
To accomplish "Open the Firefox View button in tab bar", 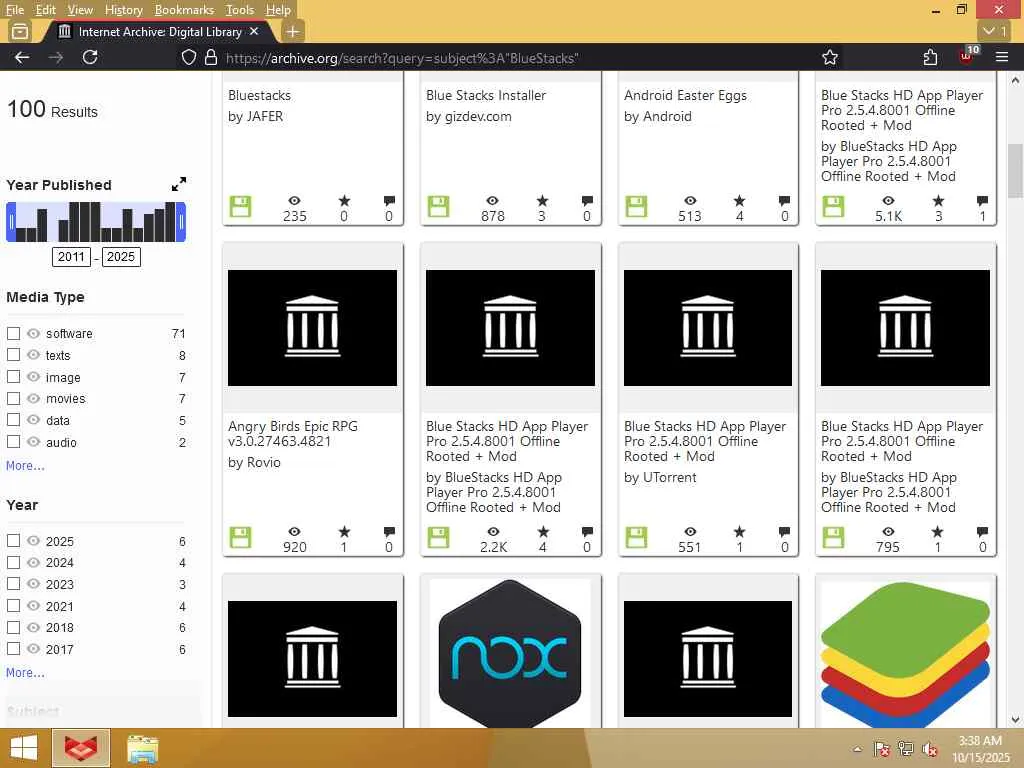I will [20, 31].
